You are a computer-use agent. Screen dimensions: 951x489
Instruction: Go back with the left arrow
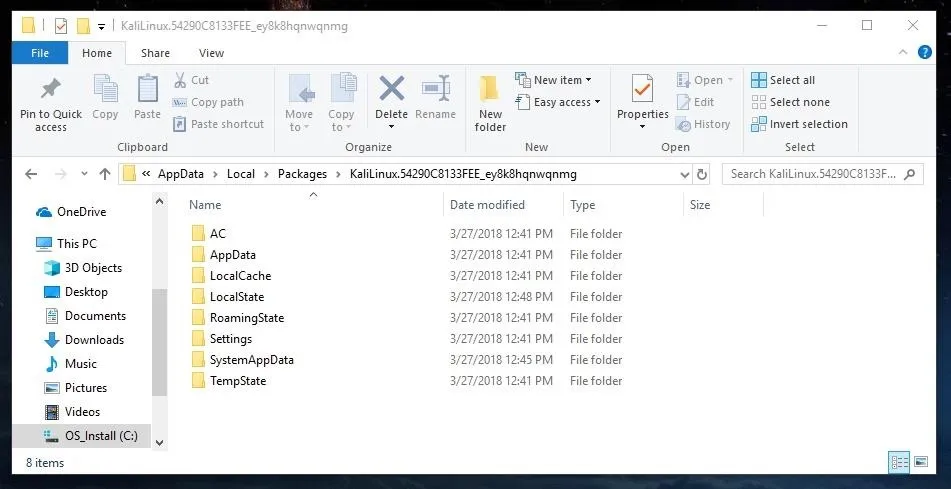(x=31, y=174)
